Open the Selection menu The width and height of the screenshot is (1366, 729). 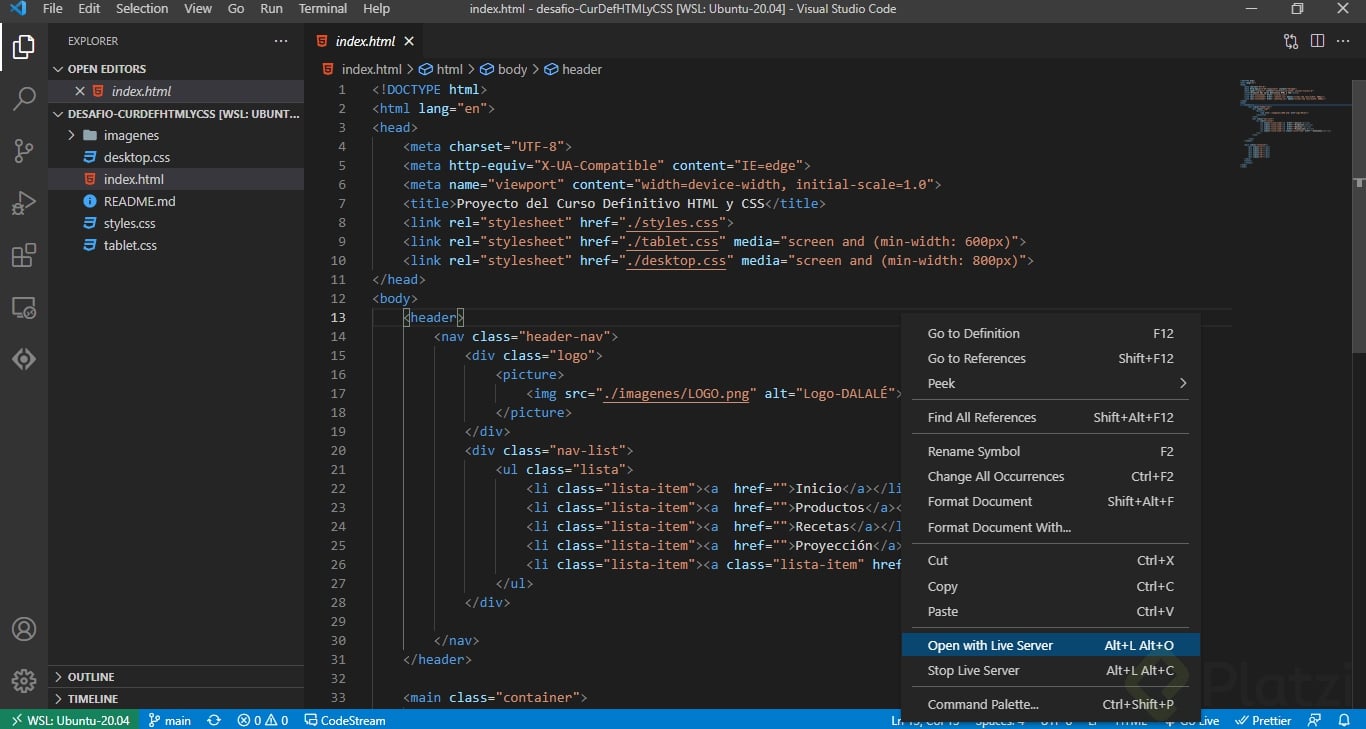(142, 9)
